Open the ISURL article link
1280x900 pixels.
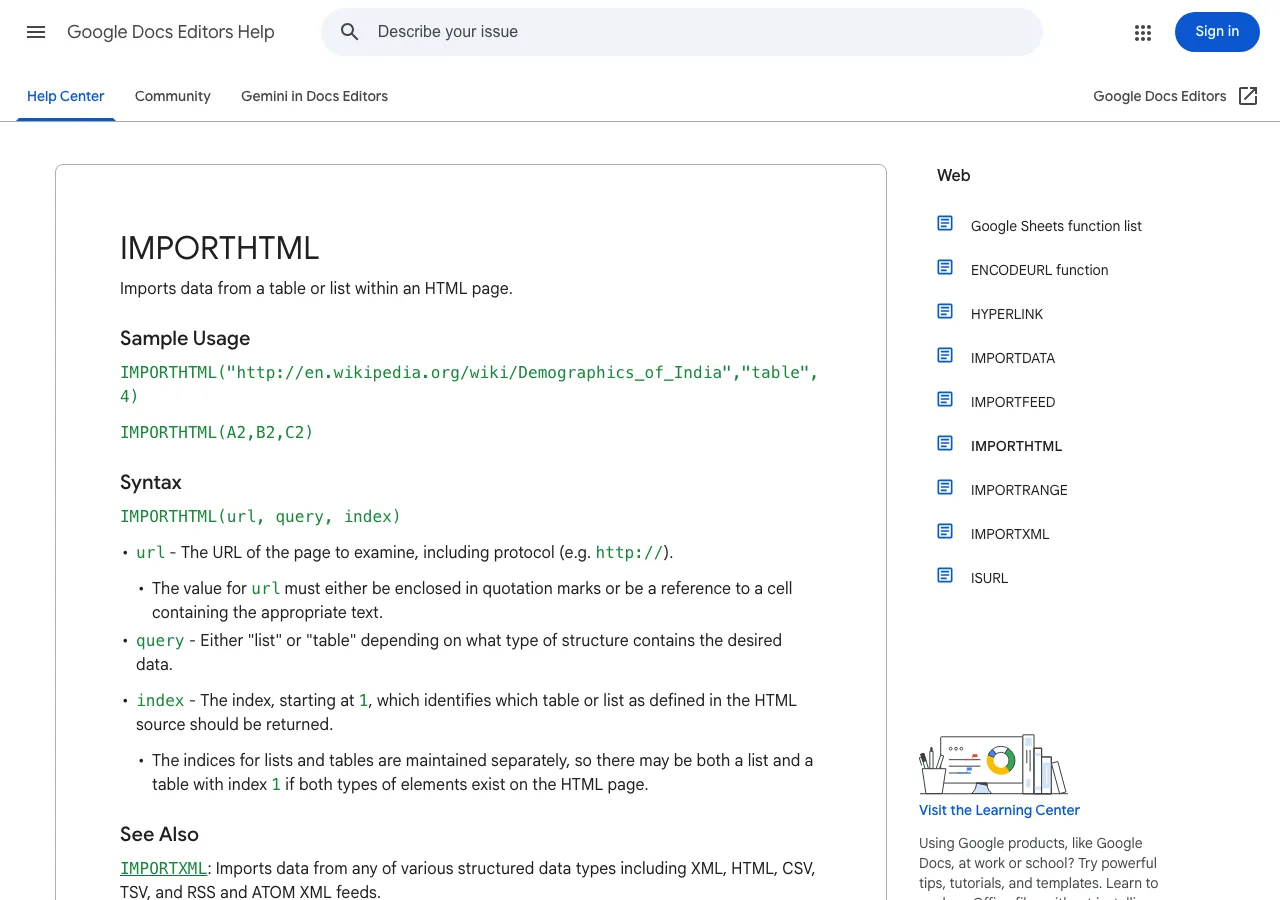pyautogui.click(x=989, y=578)
